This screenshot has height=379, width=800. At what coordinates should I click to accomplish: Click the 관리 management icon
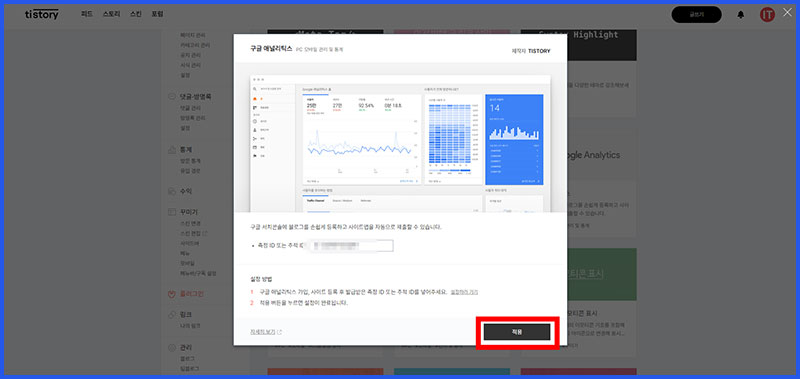pos(172,348)
